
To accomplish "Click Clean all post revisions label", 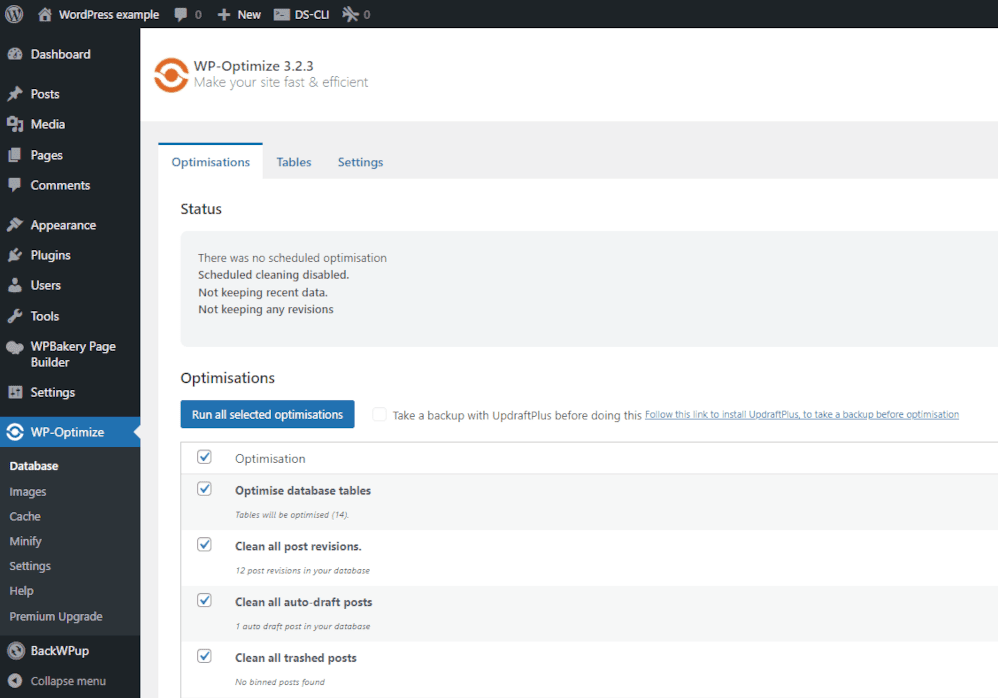I will (x=298, y=546).
